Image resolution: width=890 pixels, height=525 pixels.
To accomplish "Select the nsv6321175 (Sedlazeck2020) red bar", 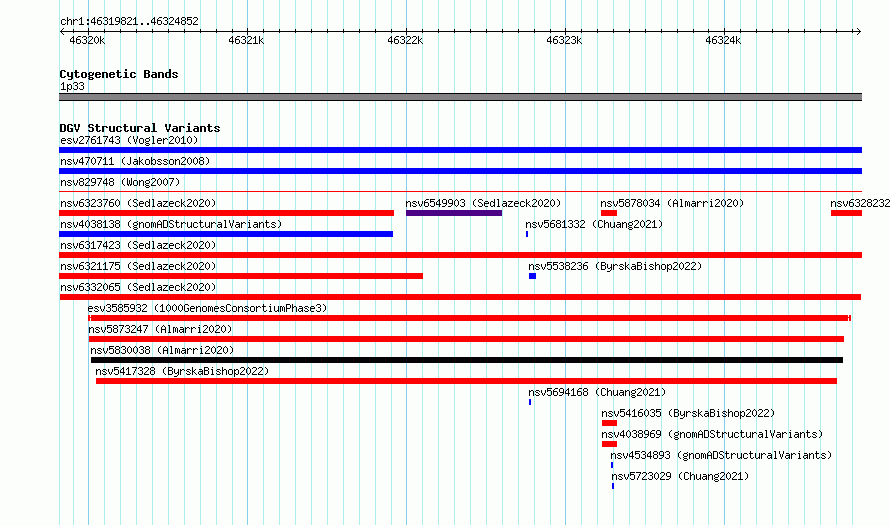I will pos(241,276).
